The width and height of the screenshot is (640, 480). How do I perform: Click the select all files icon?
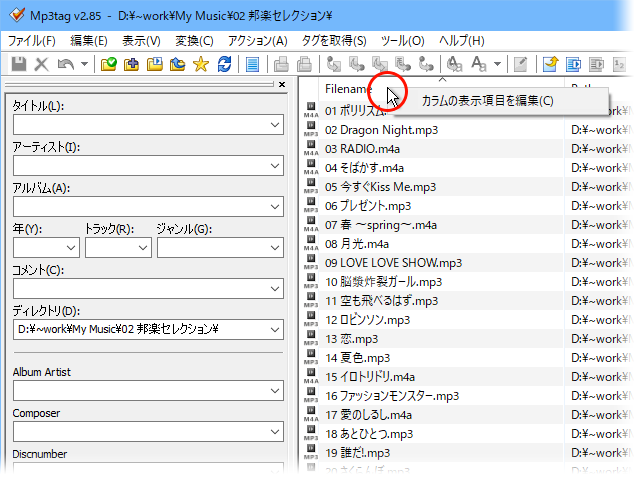coord(253,64)
